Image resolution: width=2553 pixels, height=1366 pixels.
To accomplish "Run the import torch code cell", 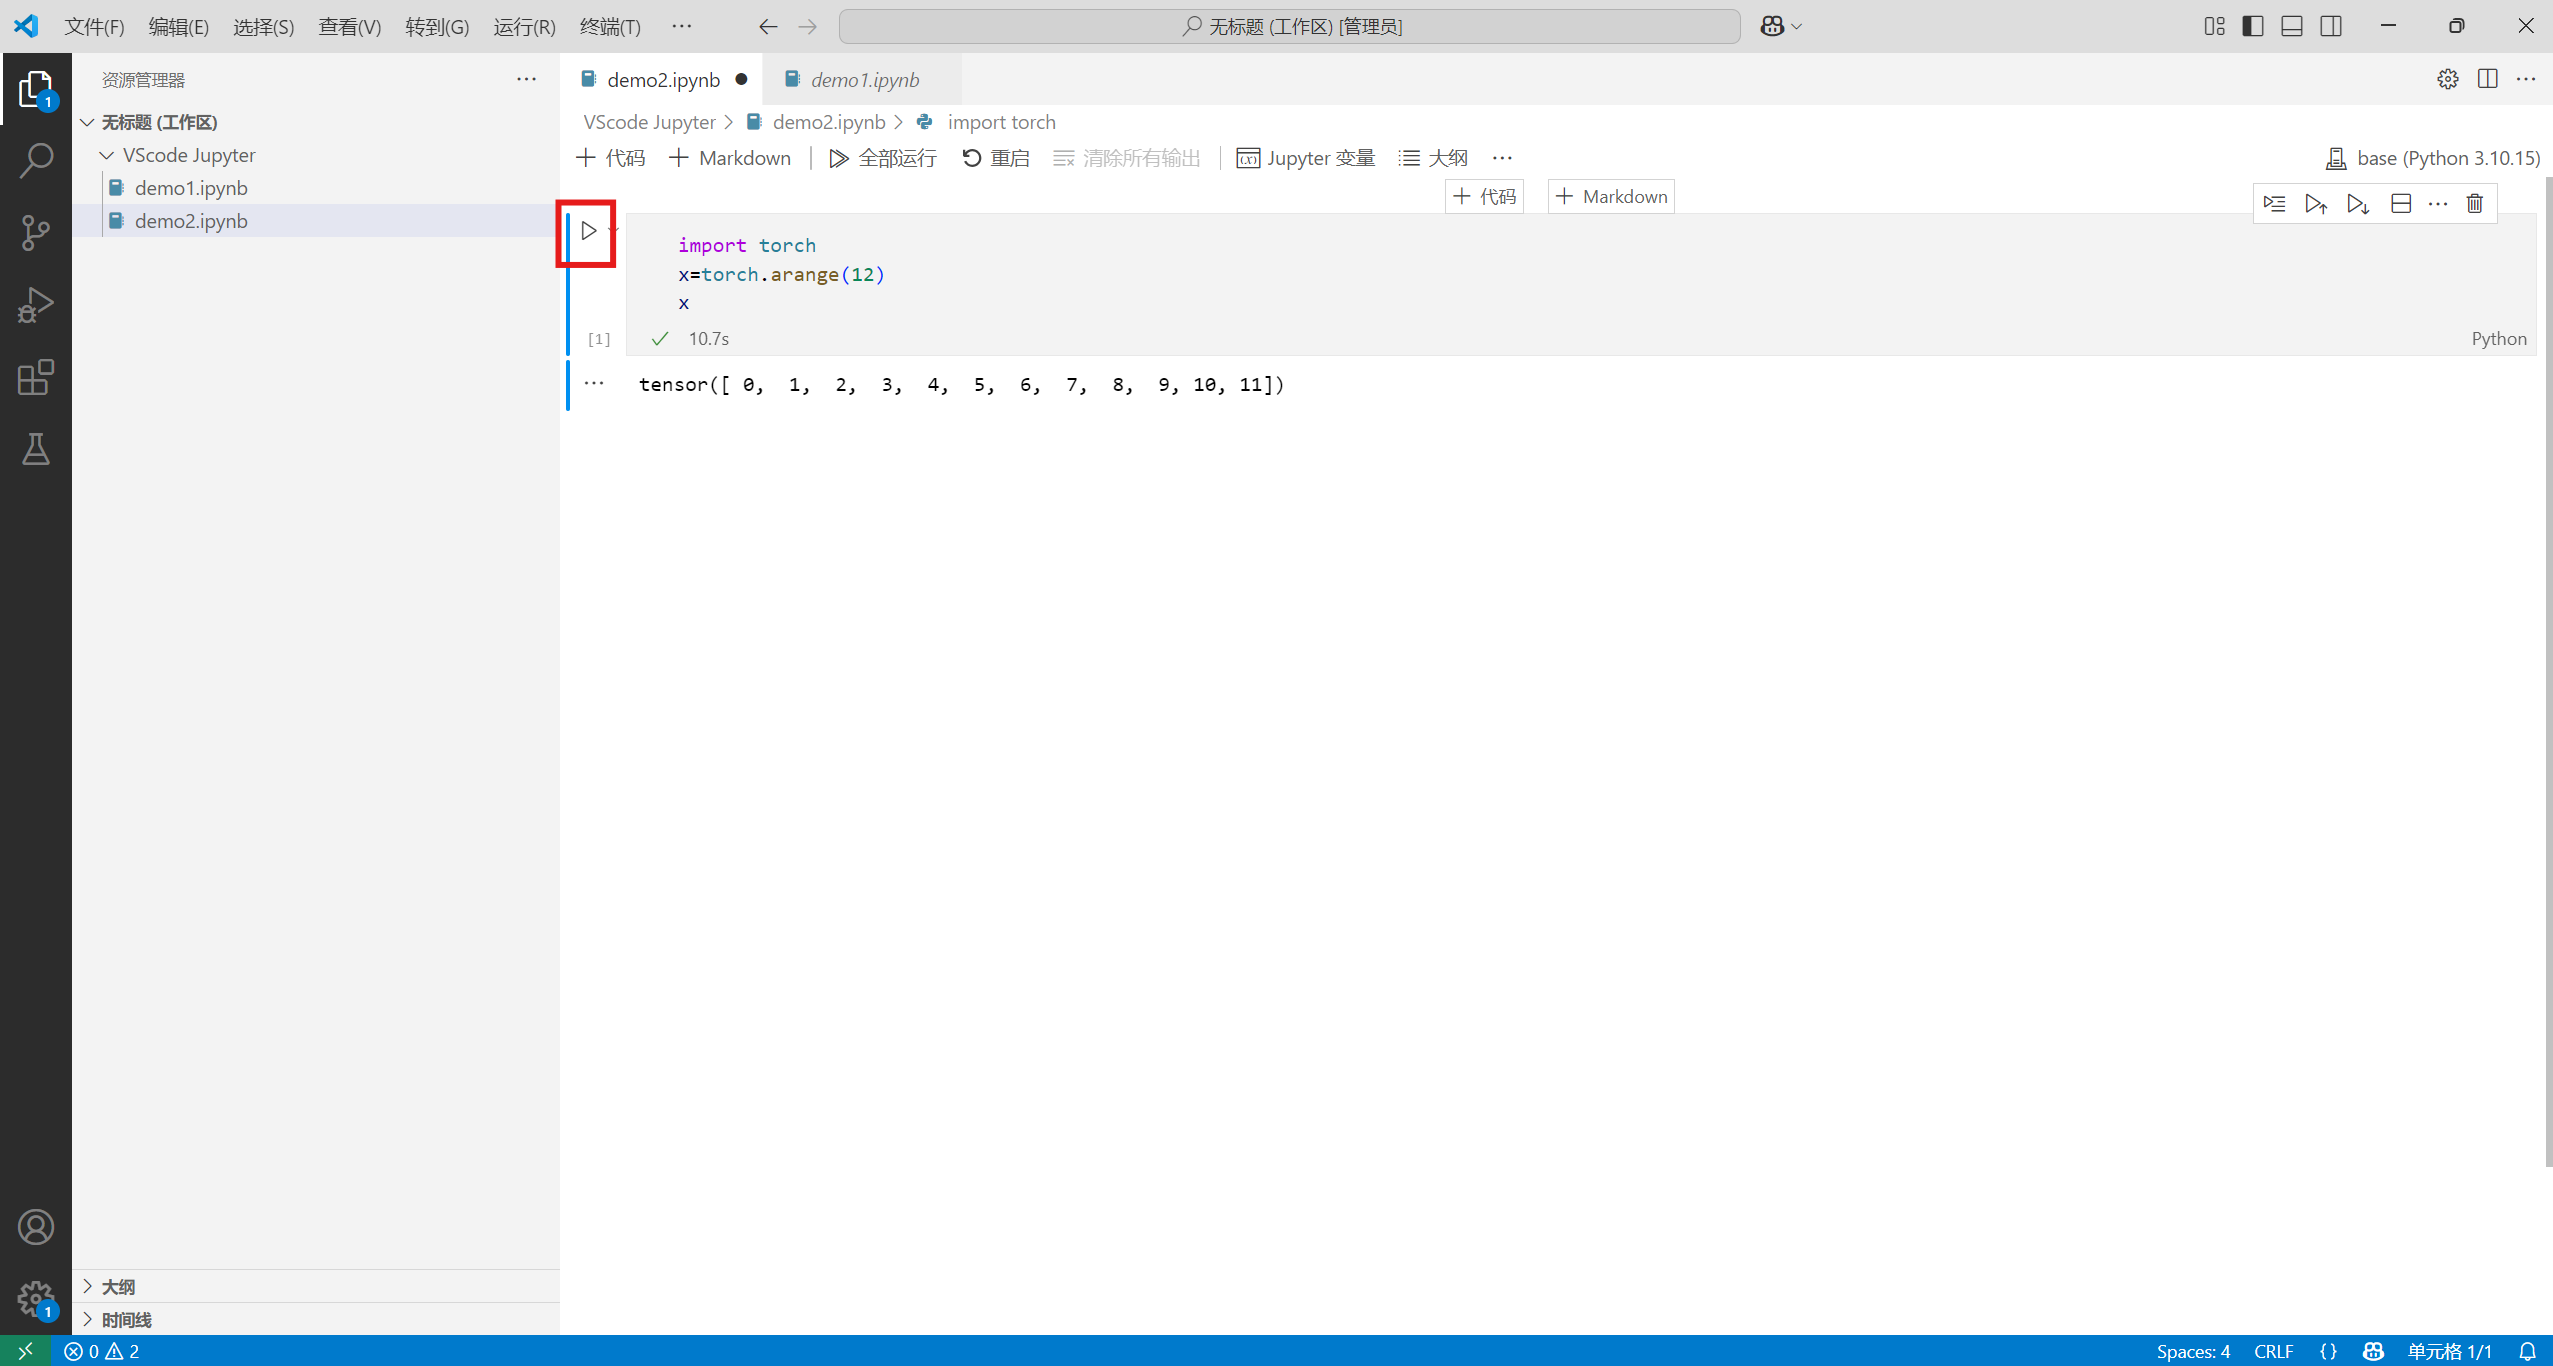I will [x=588, y=231].
